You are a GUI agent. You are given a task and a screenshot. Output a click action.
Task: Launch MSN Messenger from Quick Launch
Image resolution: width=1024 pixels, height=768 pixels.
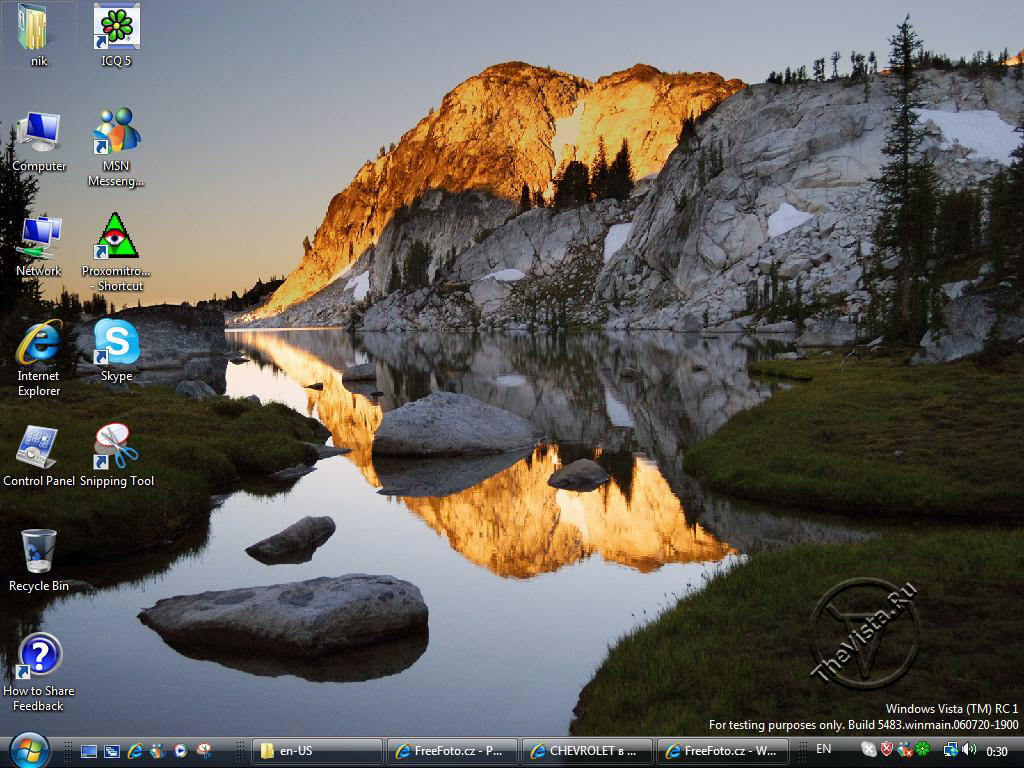tap(157, 751)
